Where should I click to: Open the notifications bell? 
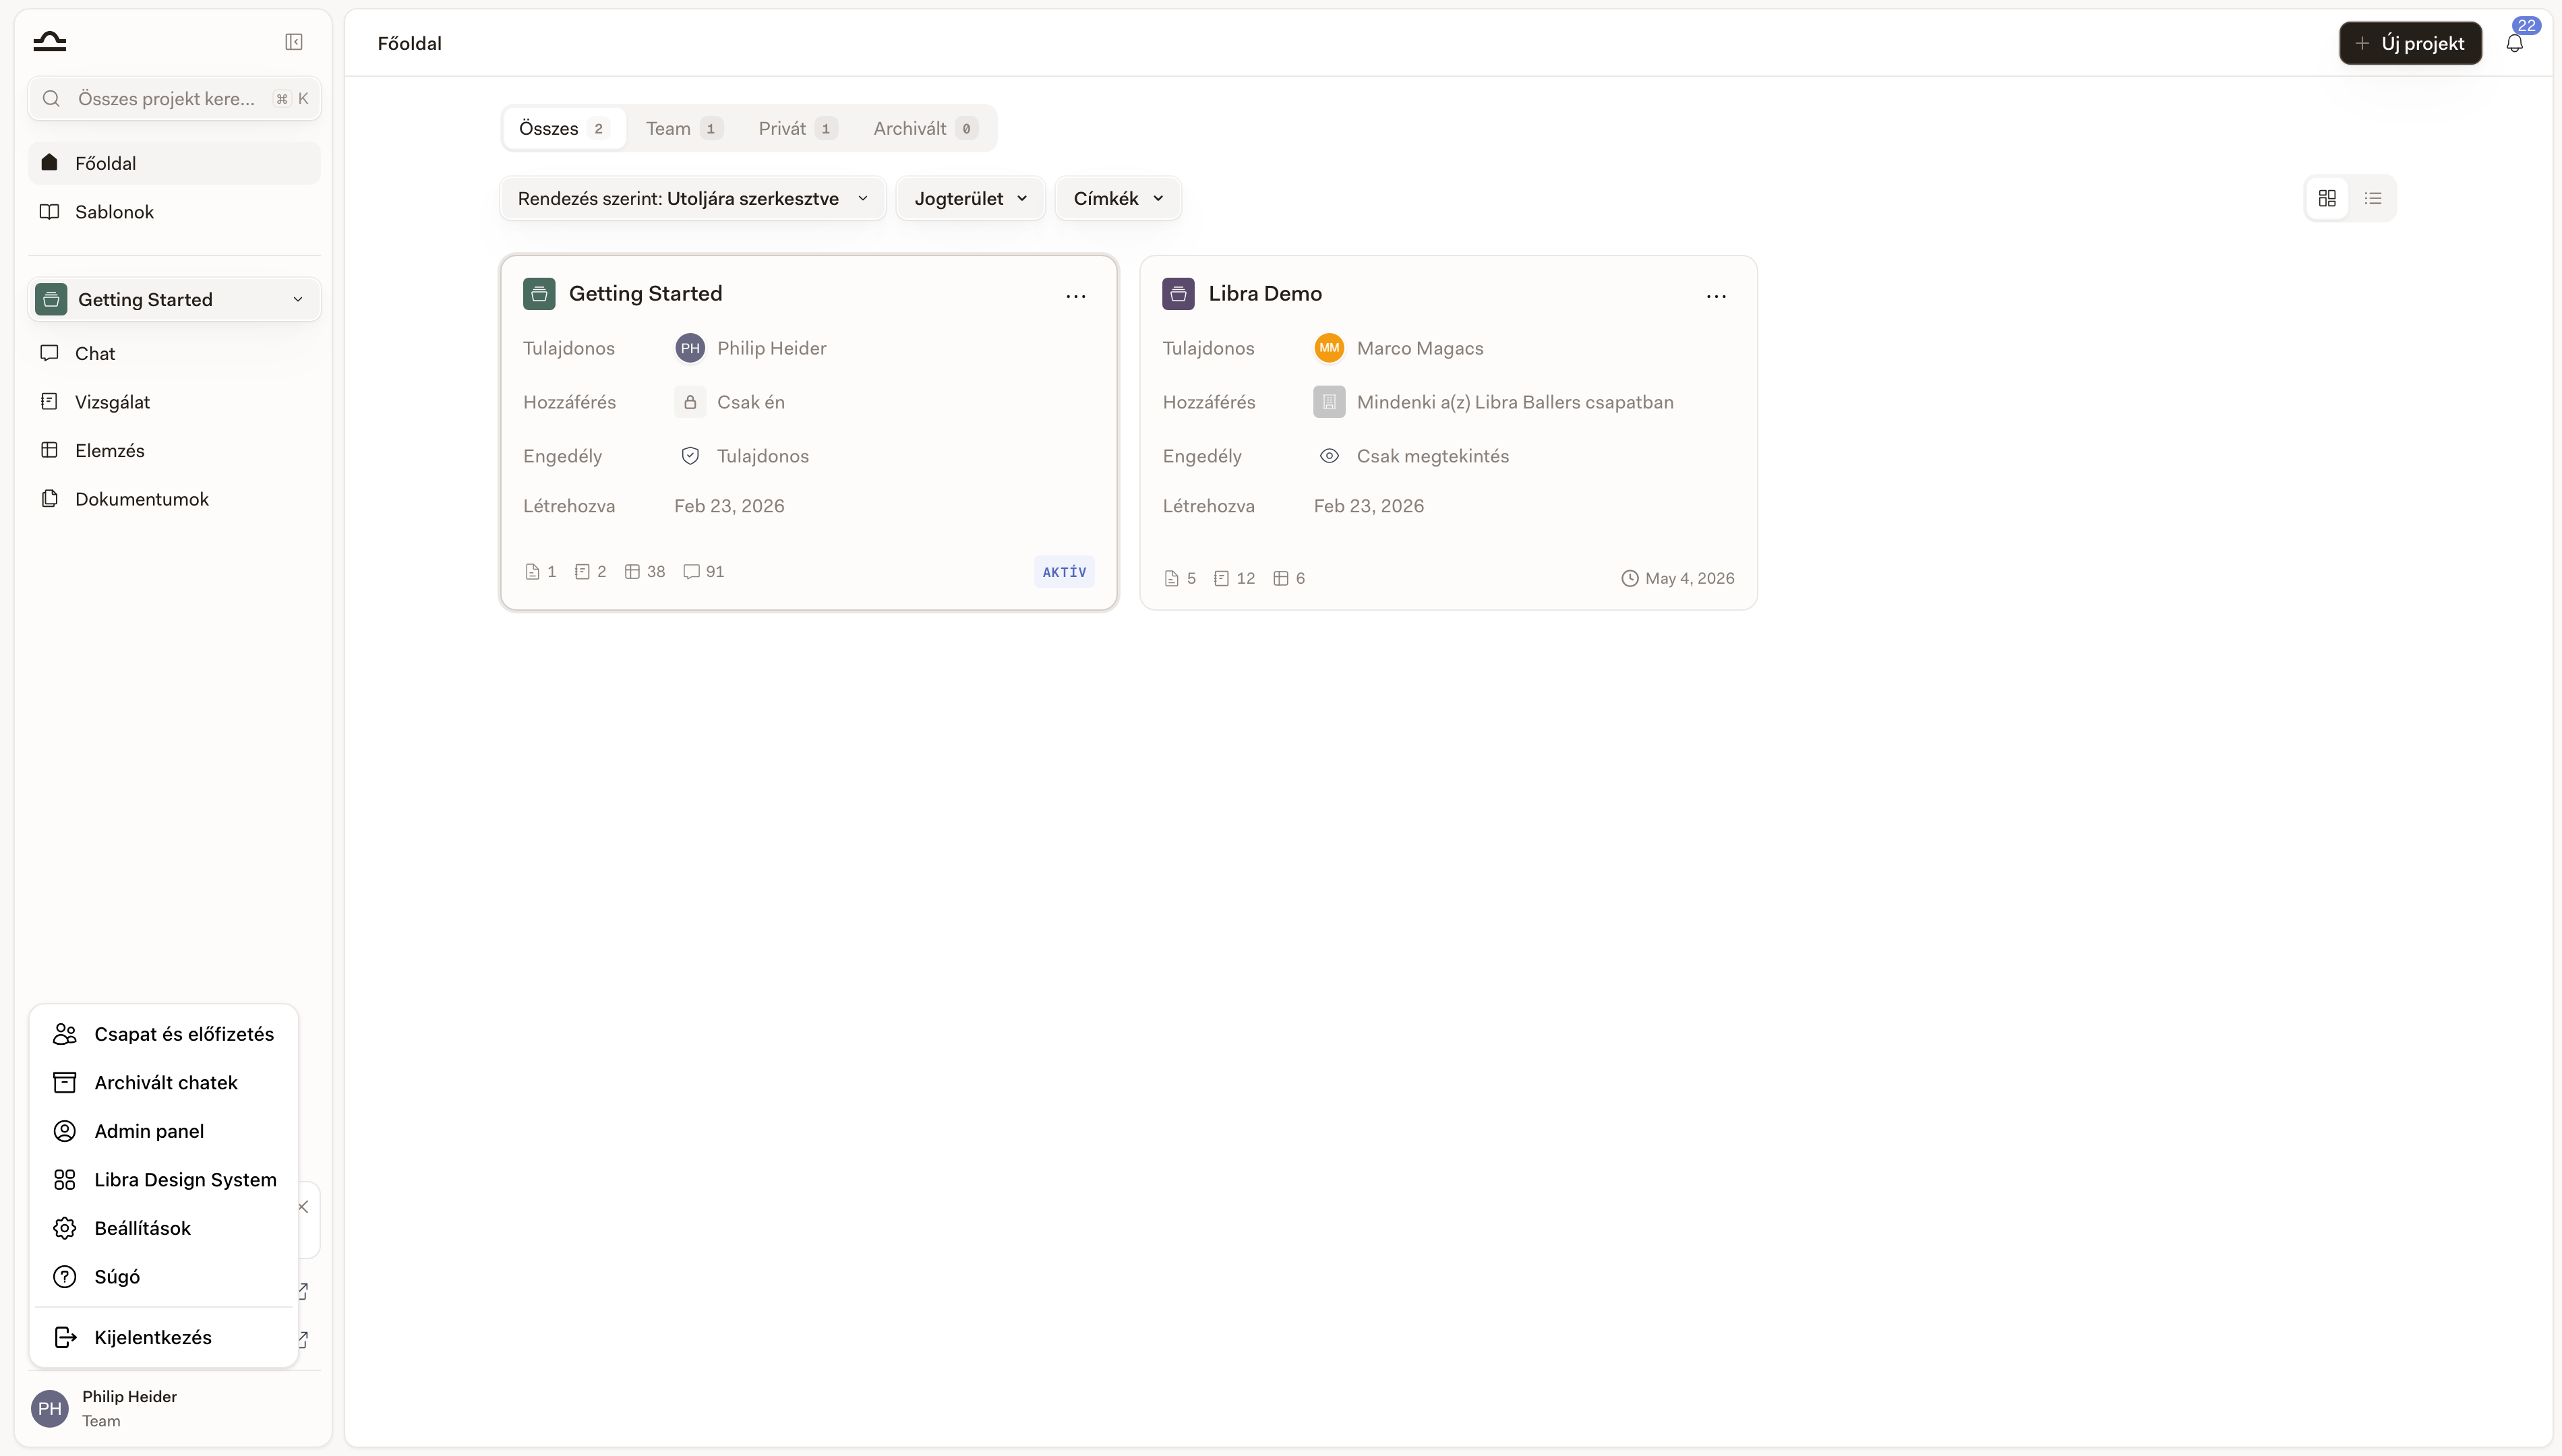2514,43
